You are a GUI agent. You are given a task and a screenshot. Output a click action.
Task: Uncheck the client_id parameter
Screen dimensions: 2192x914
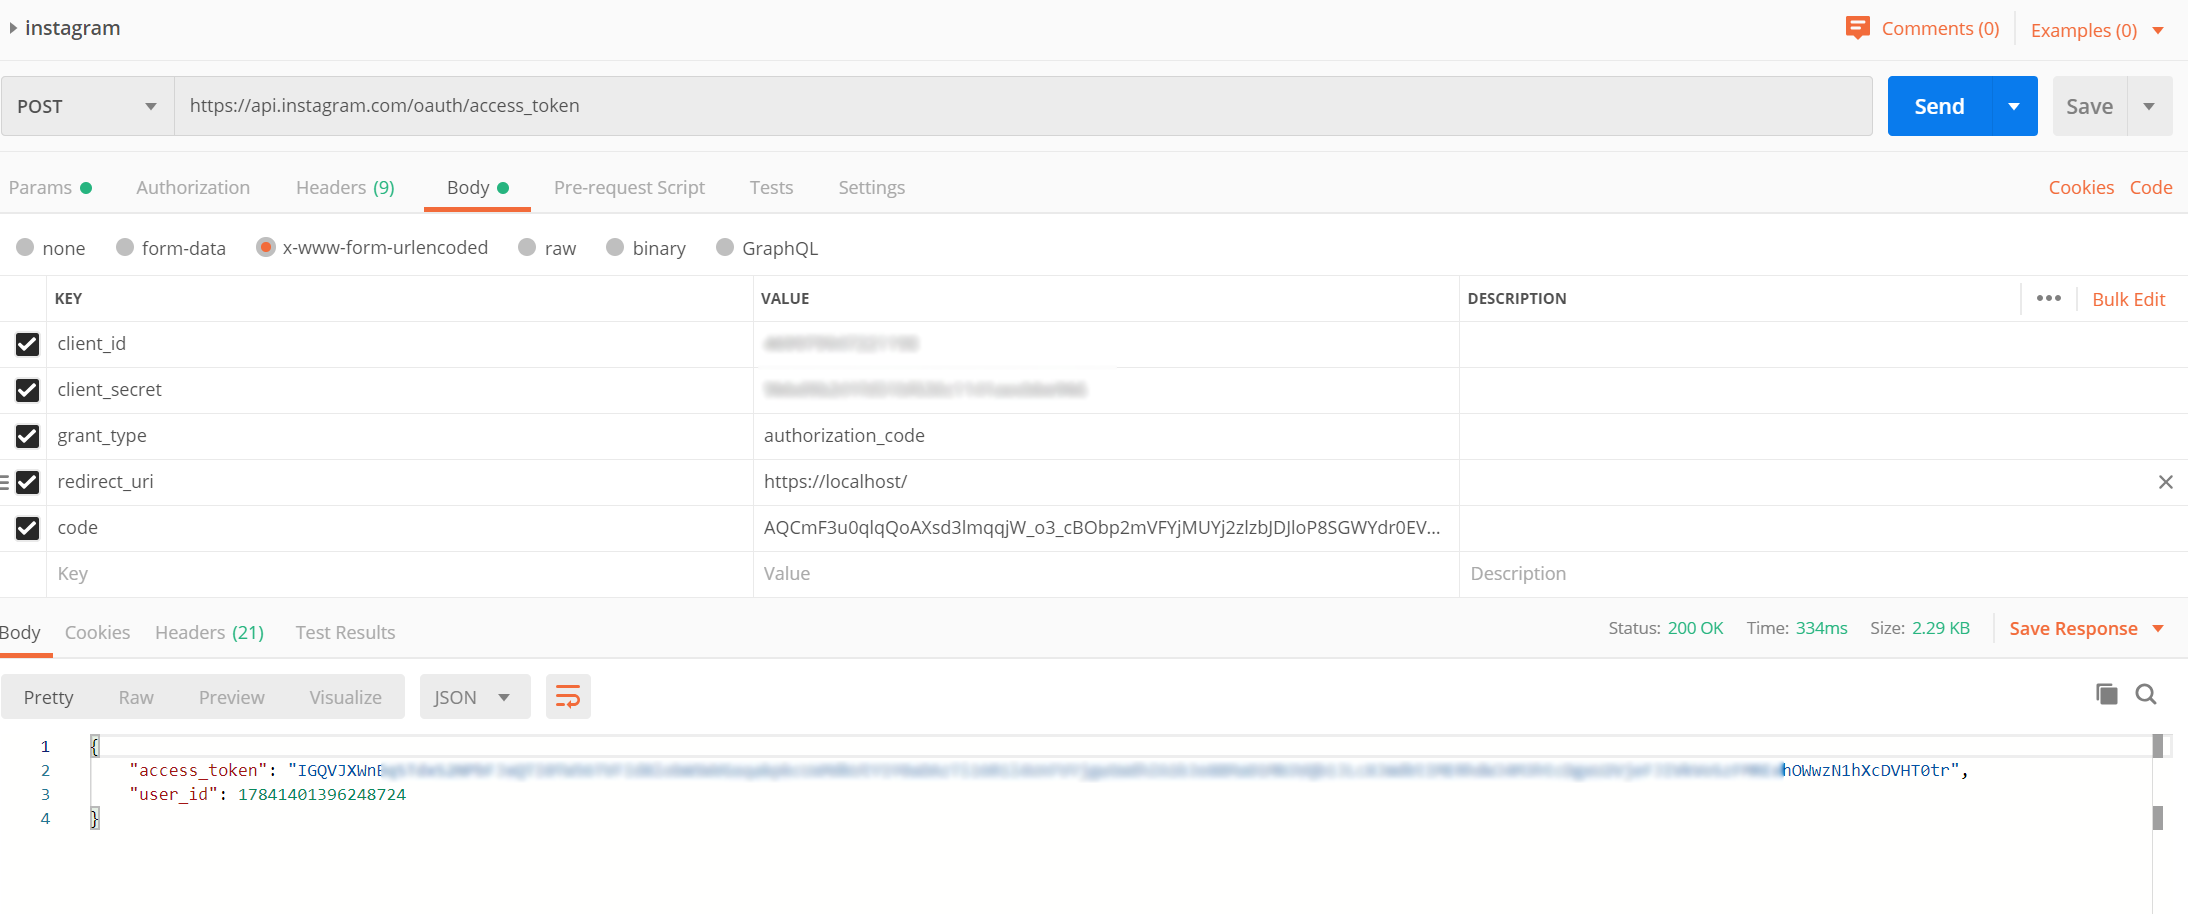coord(27,344)
